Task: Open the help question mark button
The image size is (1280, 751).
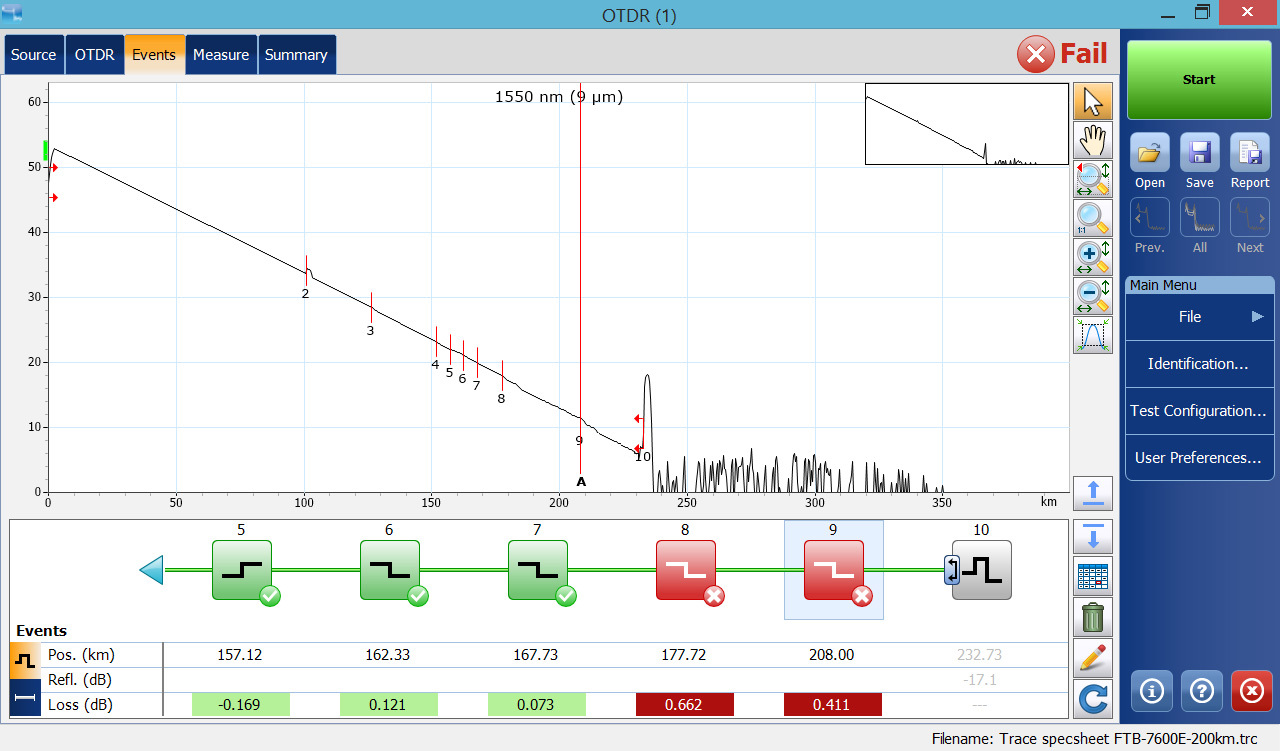Action: pos(1201,691)
